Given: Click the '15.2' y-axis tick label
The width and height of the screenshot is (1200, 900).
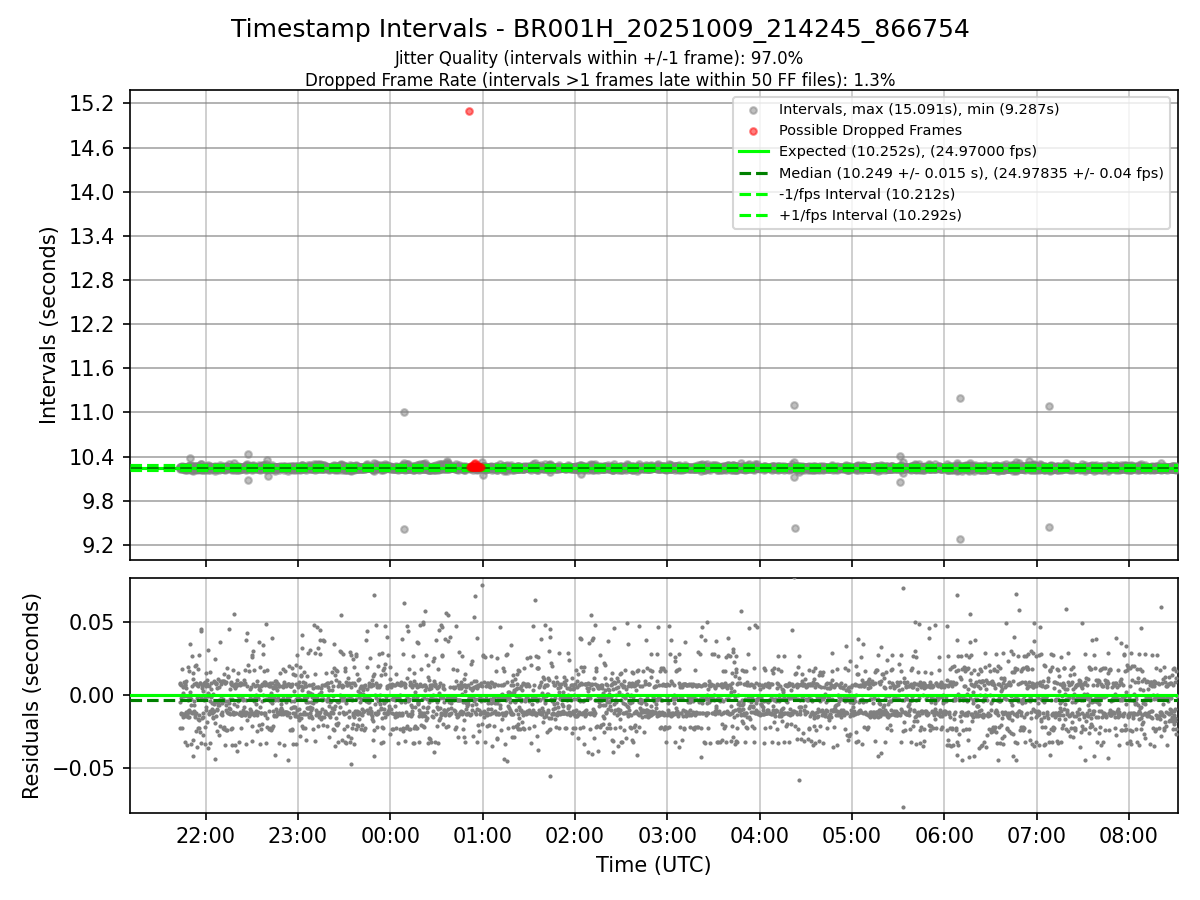Looking at the screenshot, I should coord(94,104).
